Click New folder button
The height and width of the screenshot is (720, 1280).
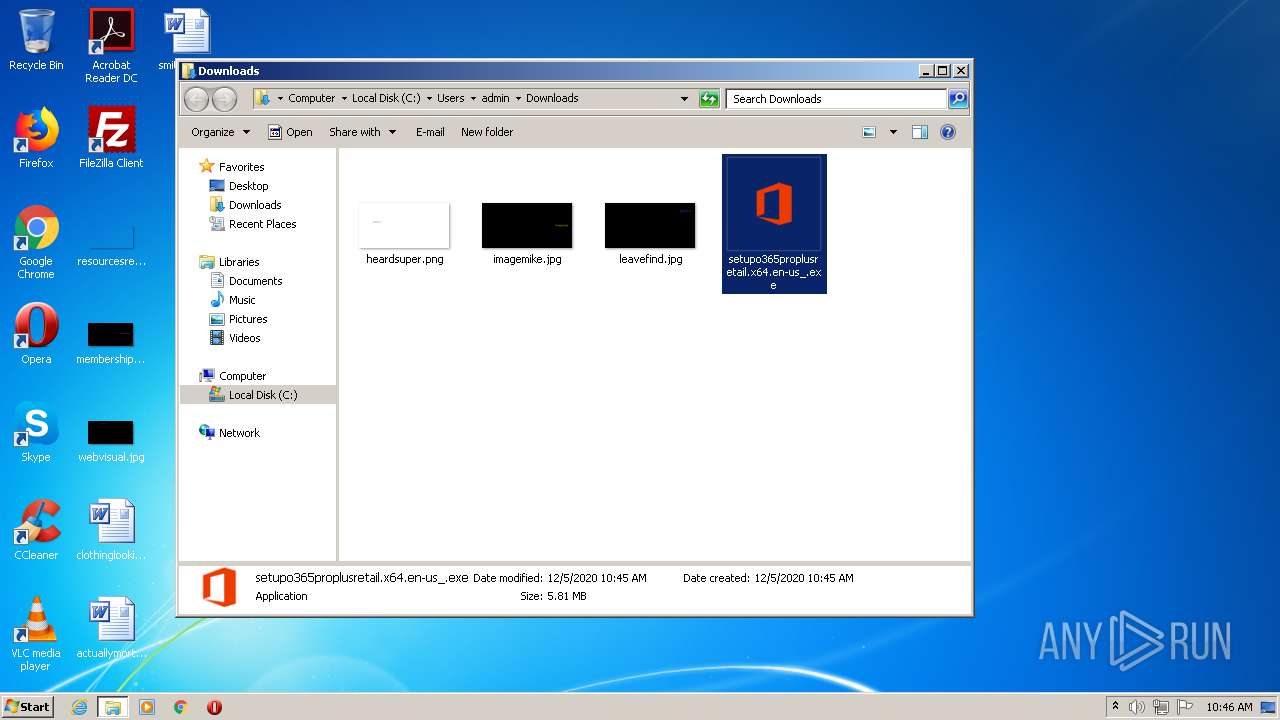(x=487, y=132)
